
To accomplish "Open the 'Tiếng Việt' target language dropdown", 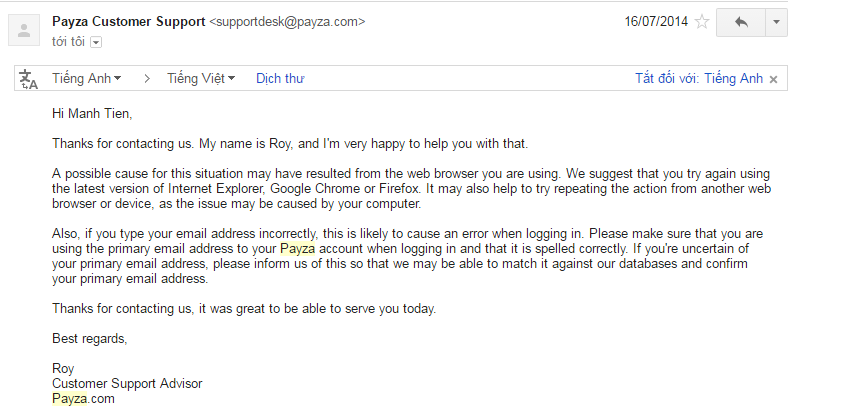I will (x=200, y=78).
